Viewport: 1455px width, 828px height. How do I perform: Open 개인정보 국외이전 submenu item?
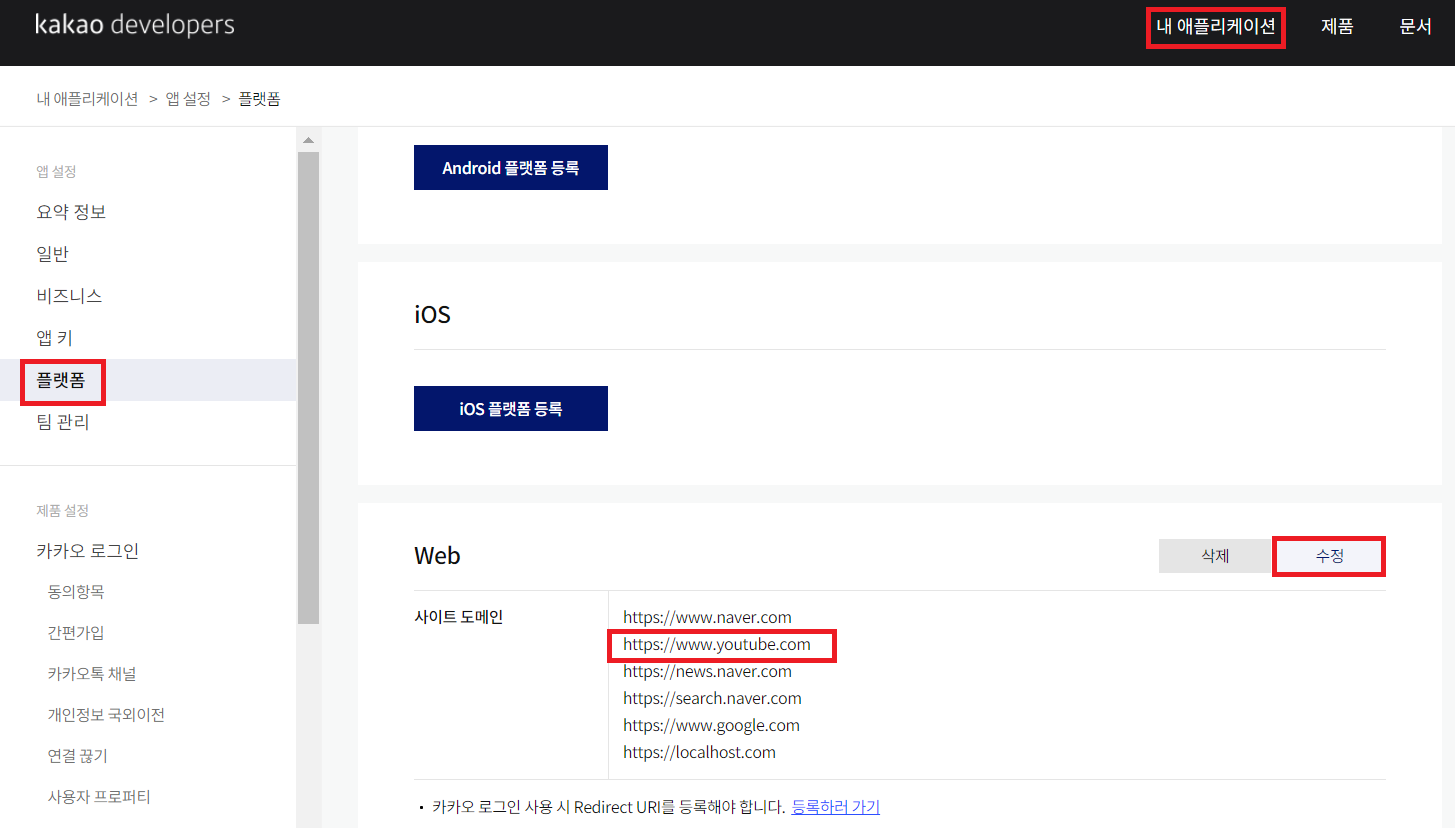point(106,715)
